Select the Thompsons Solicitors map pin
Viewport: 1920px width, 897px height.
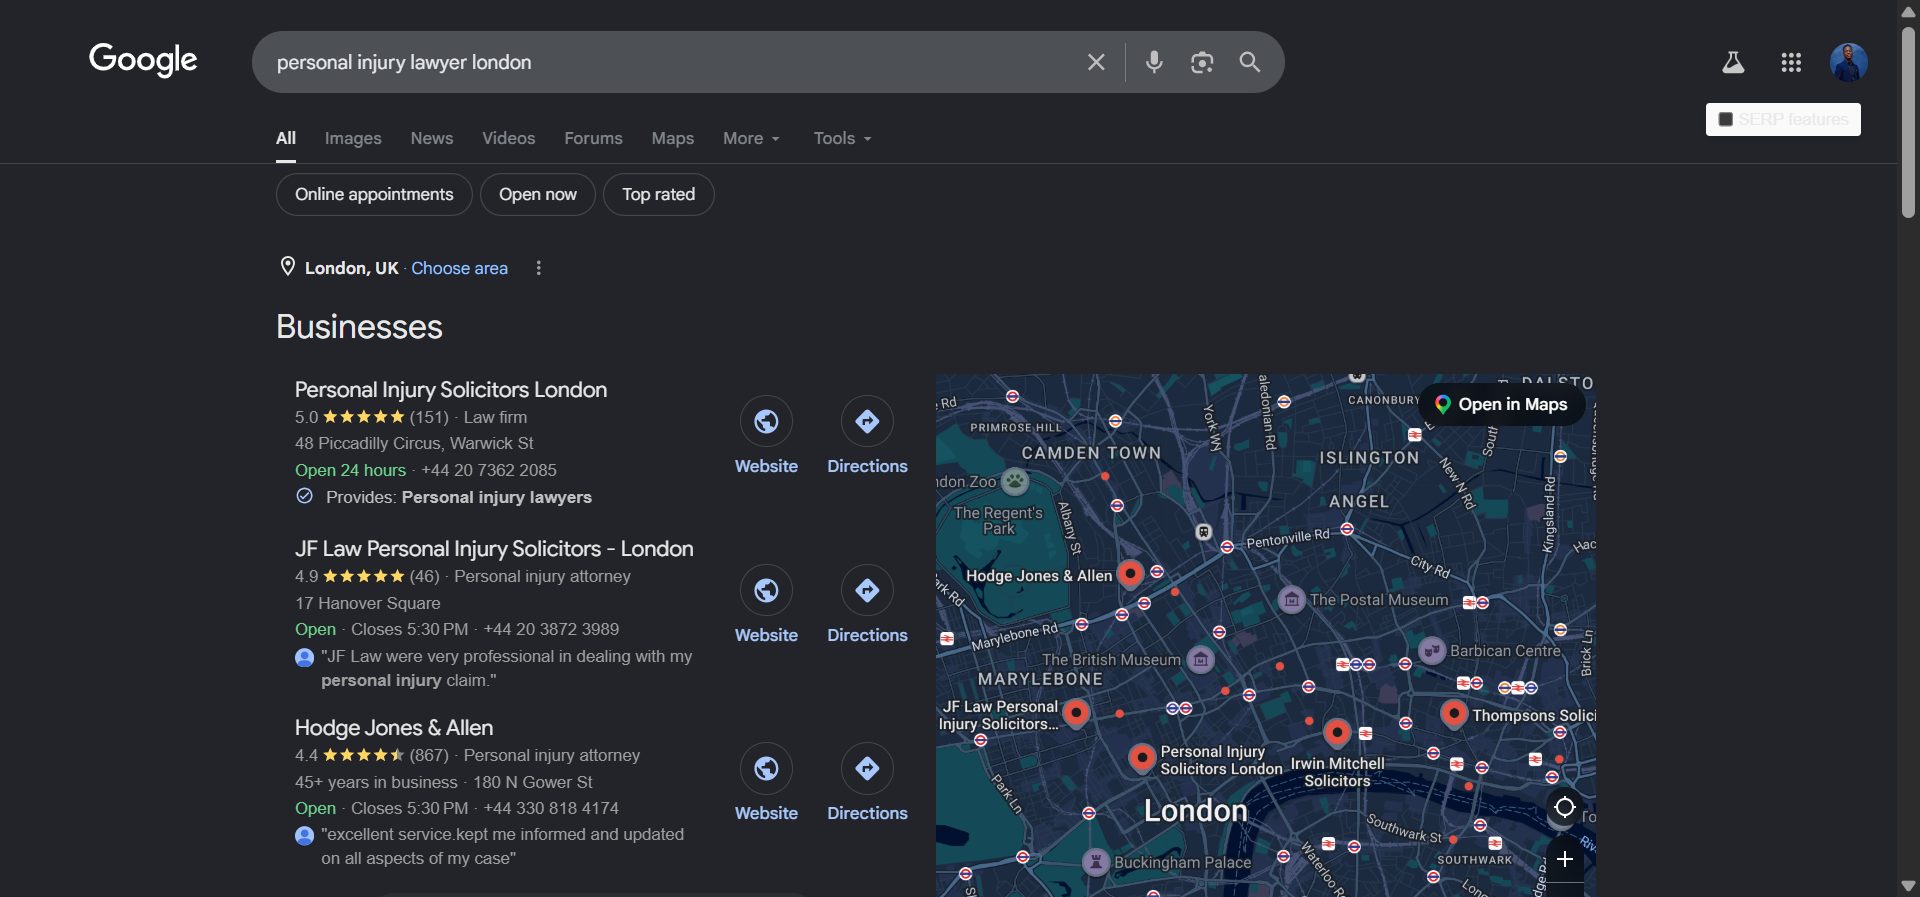pyautogui.click(x=1454, y=713)
